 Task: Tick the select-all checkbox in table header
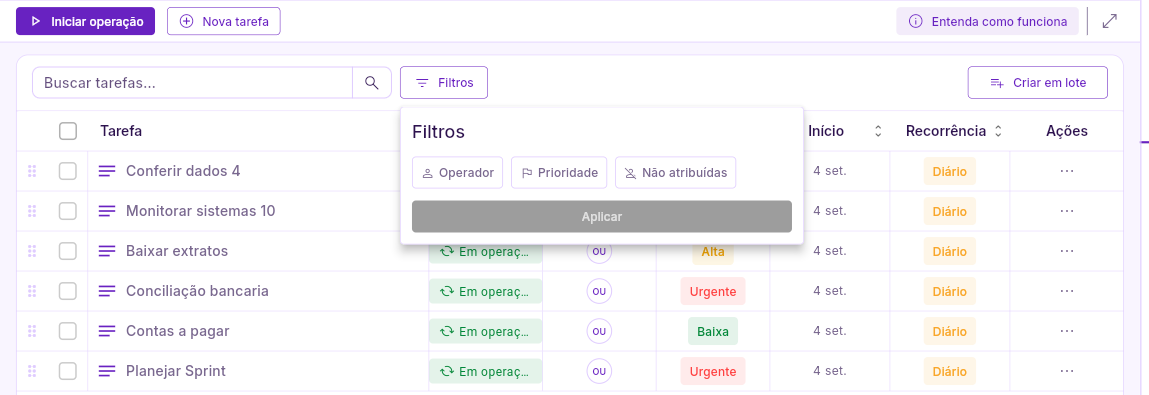click(x=68, y=131)
